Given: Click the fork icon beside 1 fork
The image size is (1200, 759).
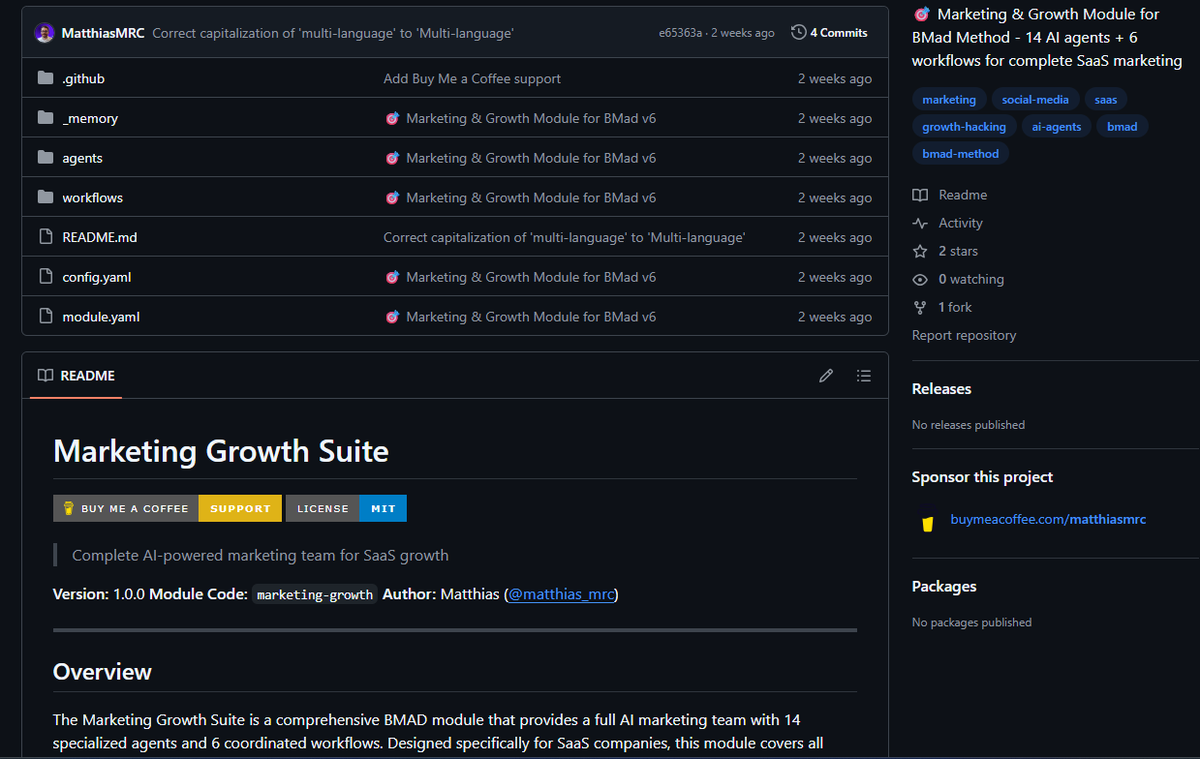Looking at the screenshot, I should [921, 307].
